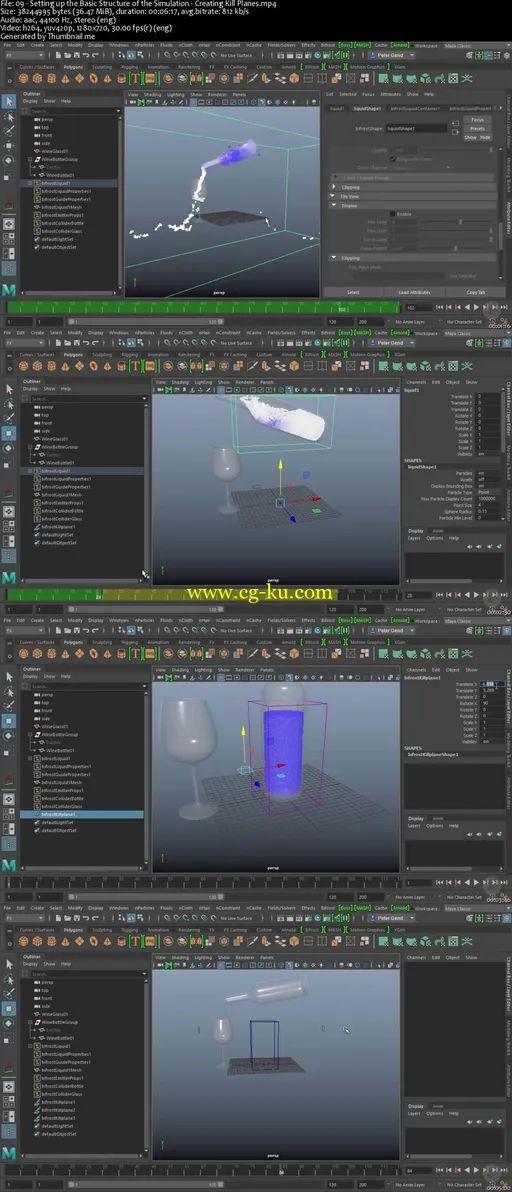Viewport: 512px width, 1192px height.
Task: Click the Hide button beside Show in Attribute Editor
Action: (485, 138)
